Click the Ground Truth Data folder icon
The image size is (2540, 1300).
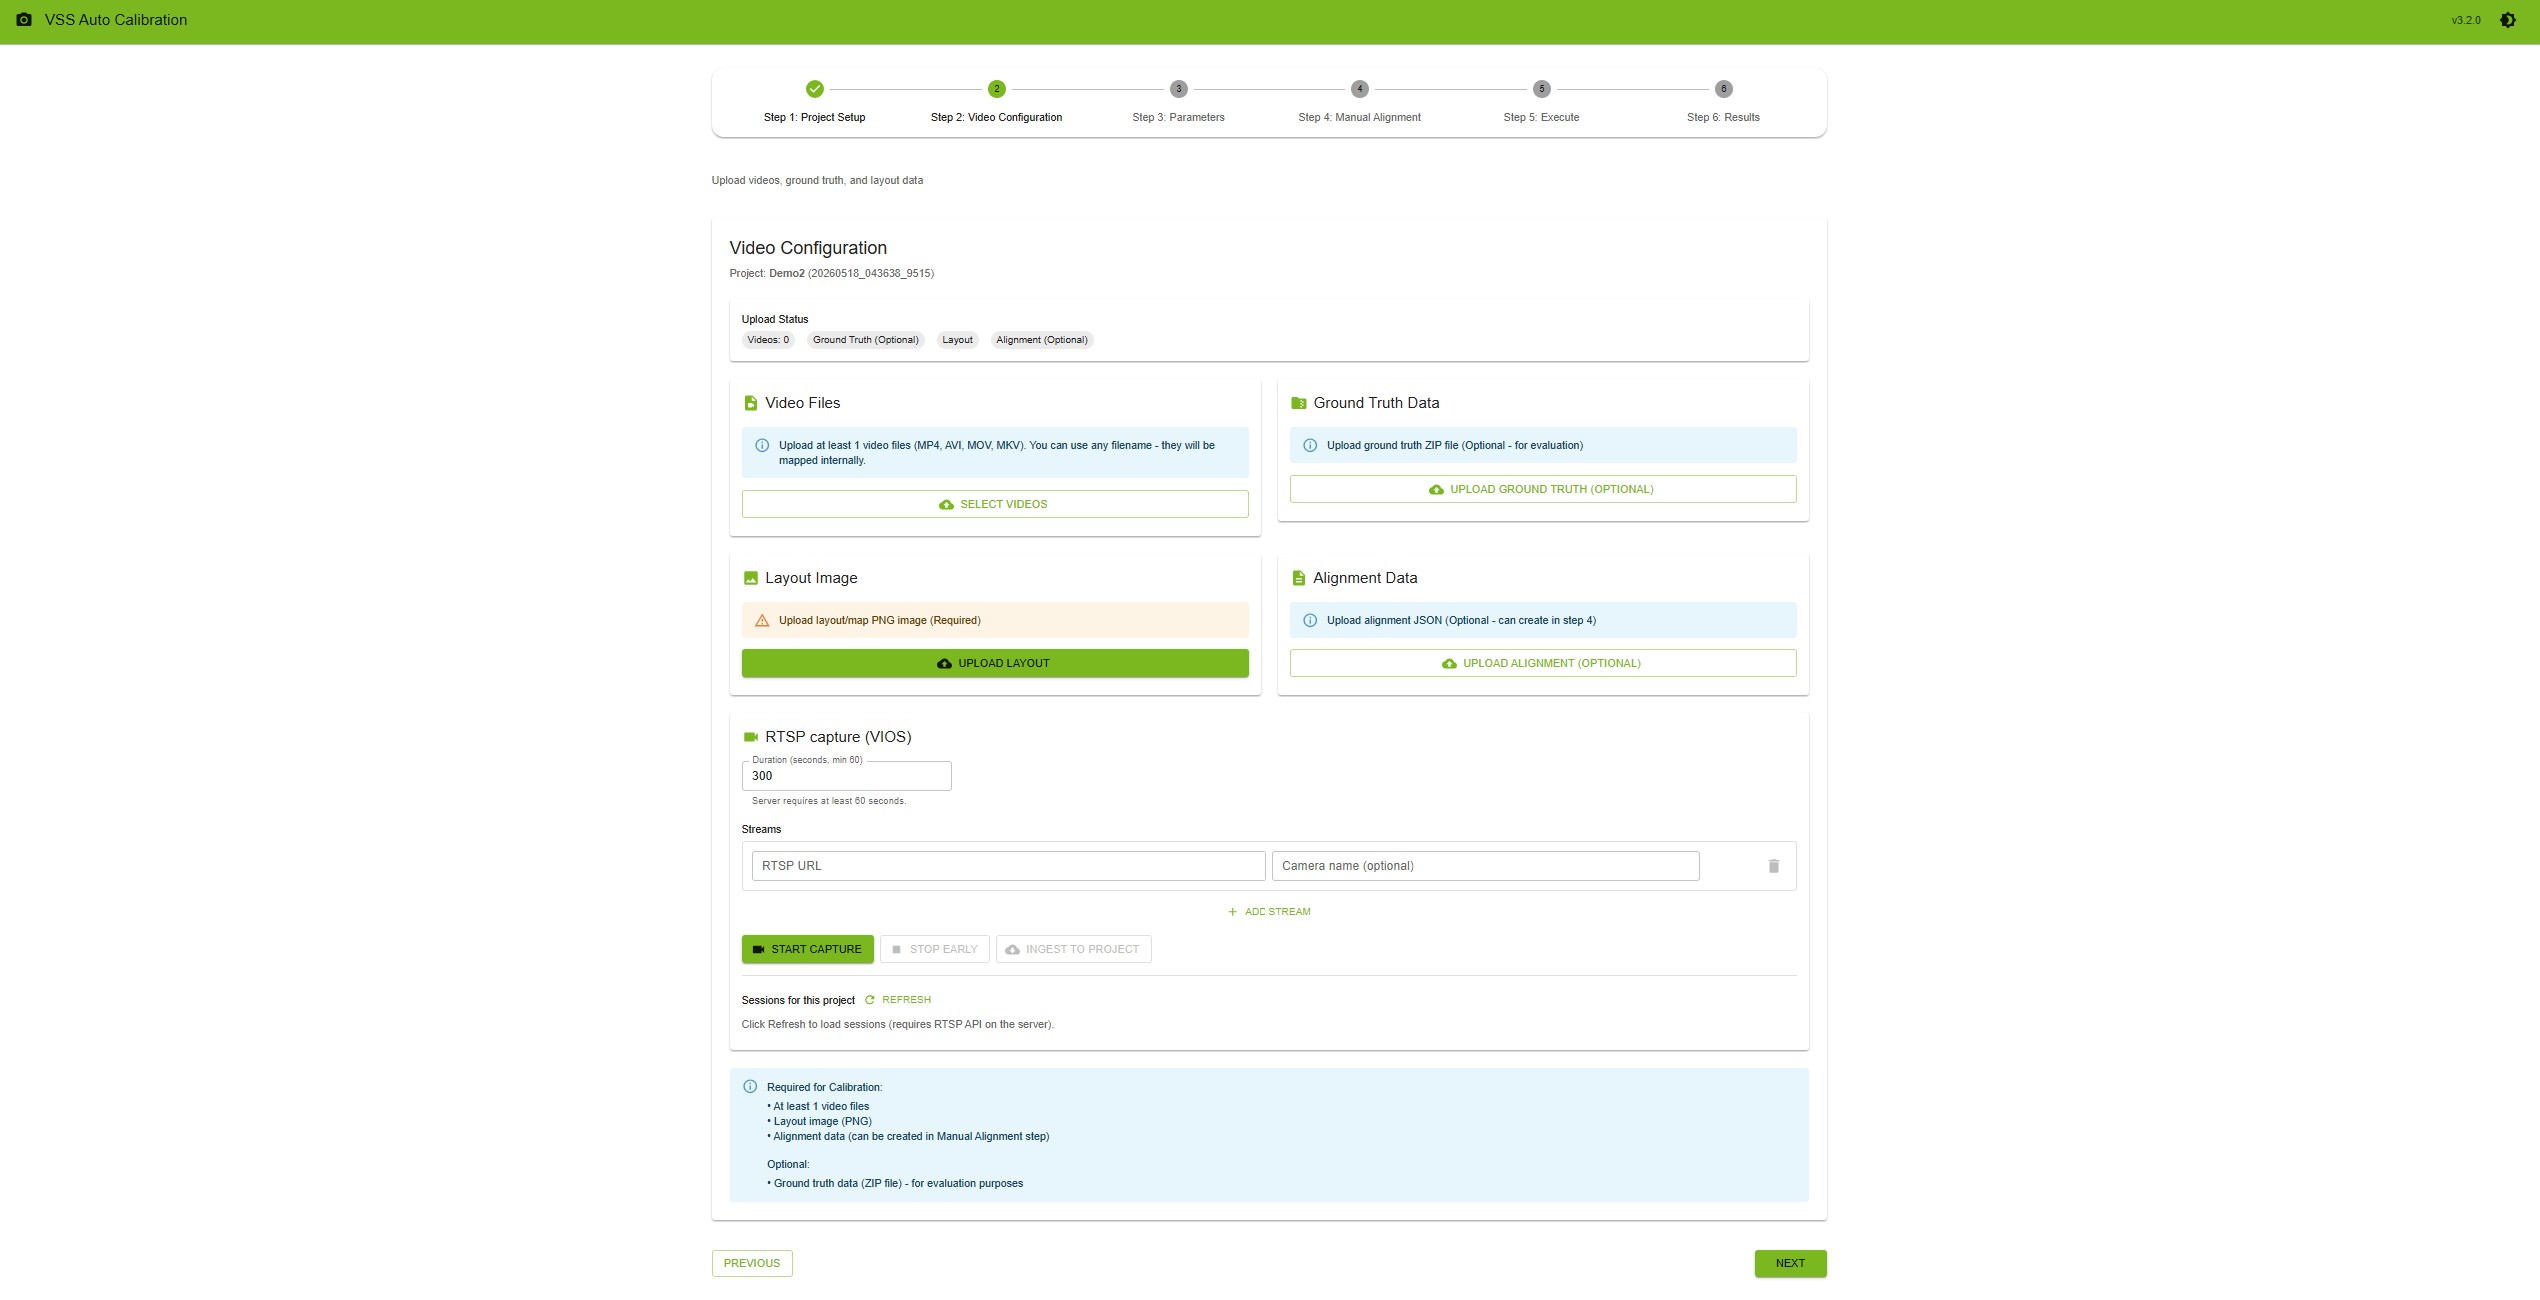click(1299, 403)
